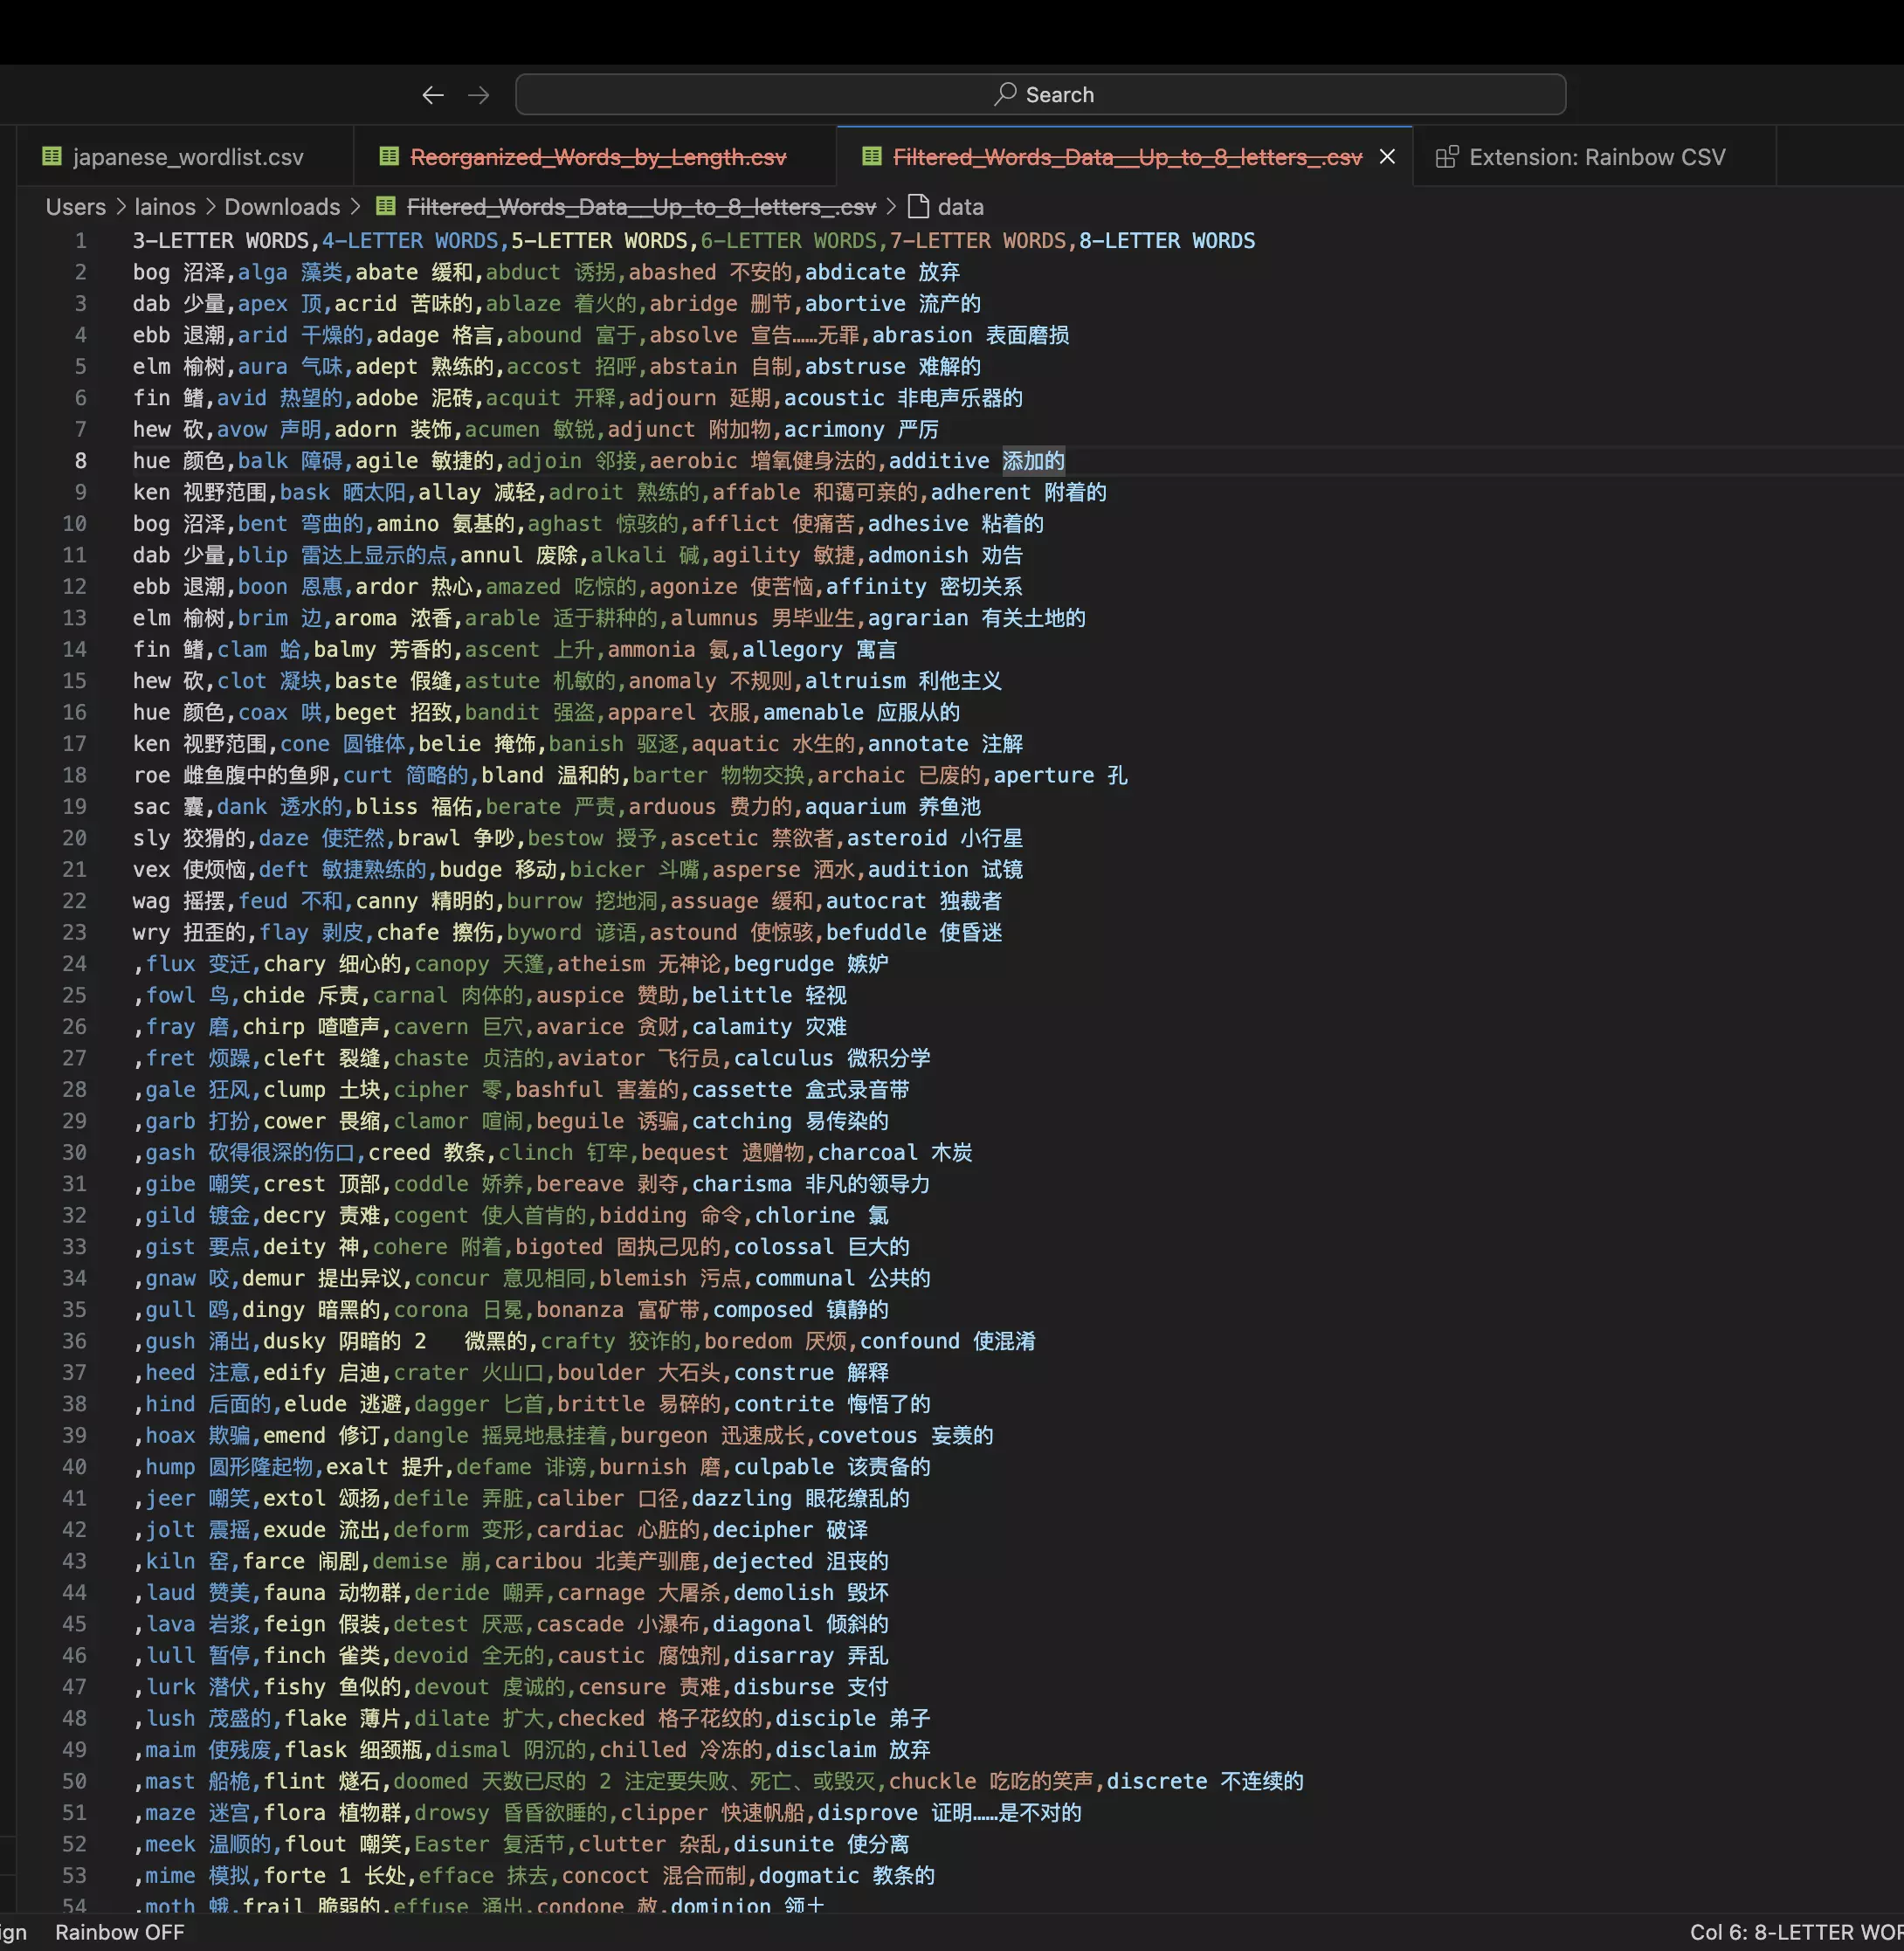1904x1951 pixels.
Task: Switch to the Extension: Rainbow CSV tab
Action: tap(1596, 157)
